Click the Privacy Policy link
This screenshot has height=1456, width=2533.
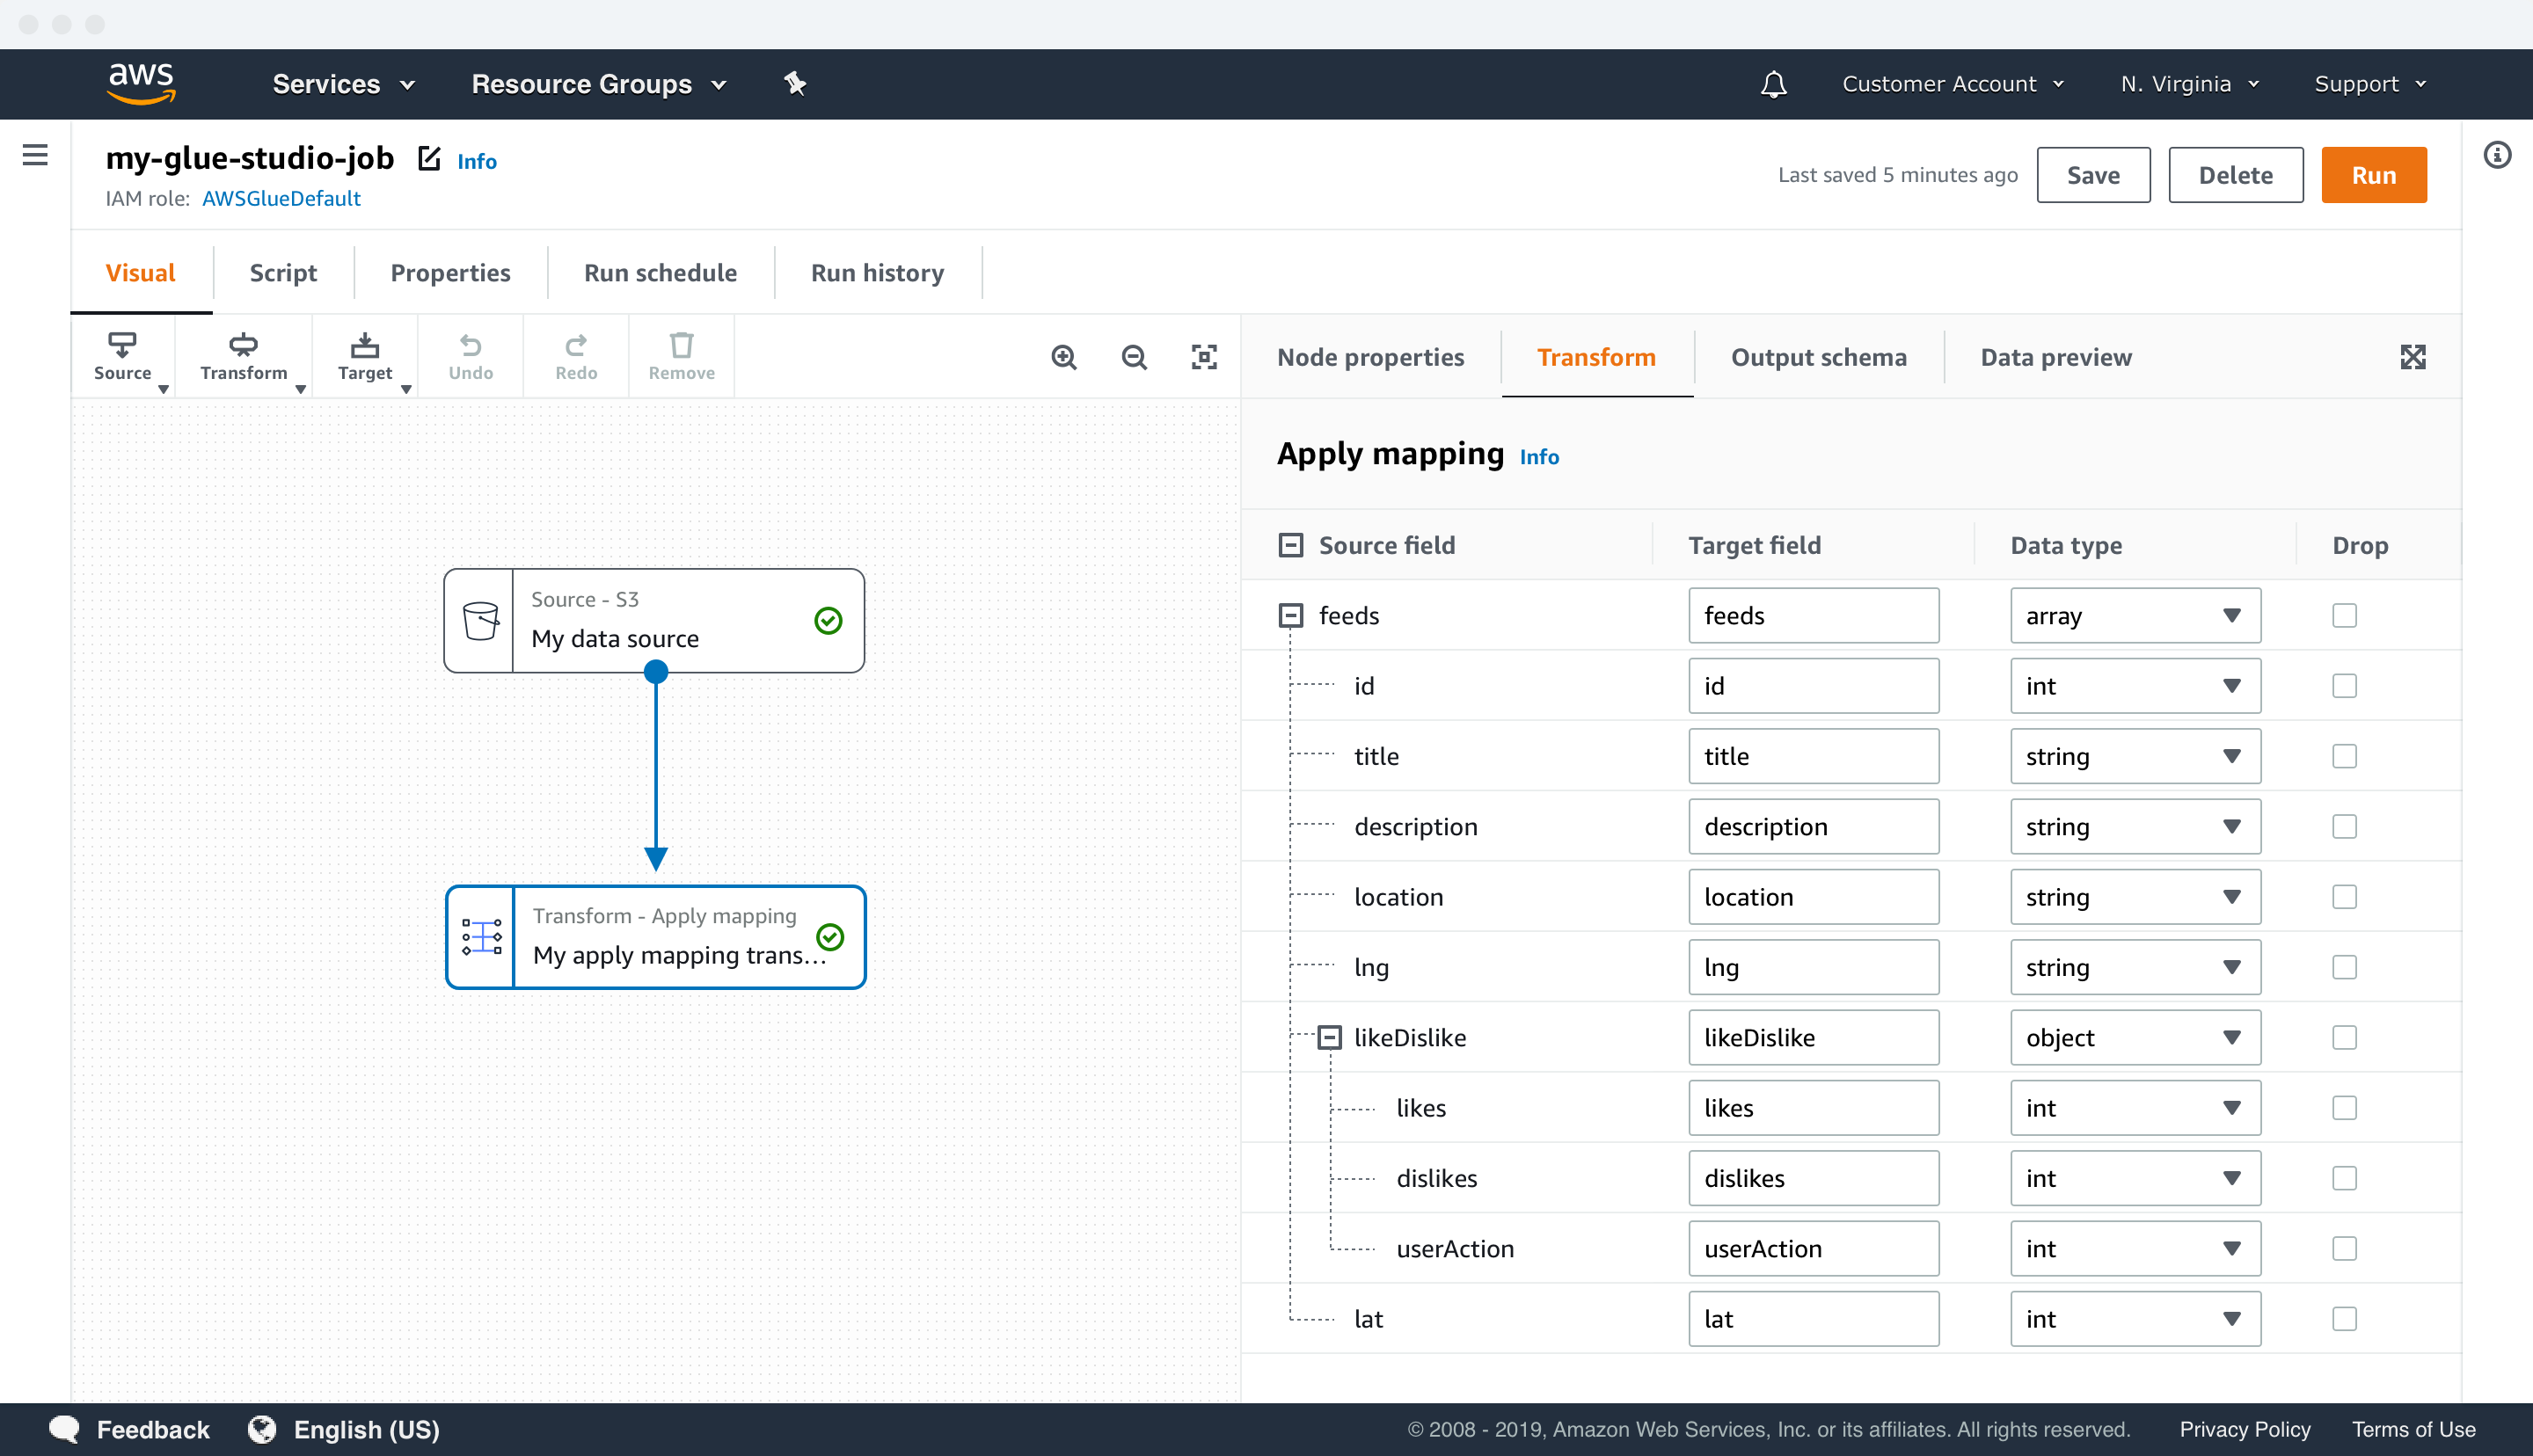(x=2244, y=1429)
